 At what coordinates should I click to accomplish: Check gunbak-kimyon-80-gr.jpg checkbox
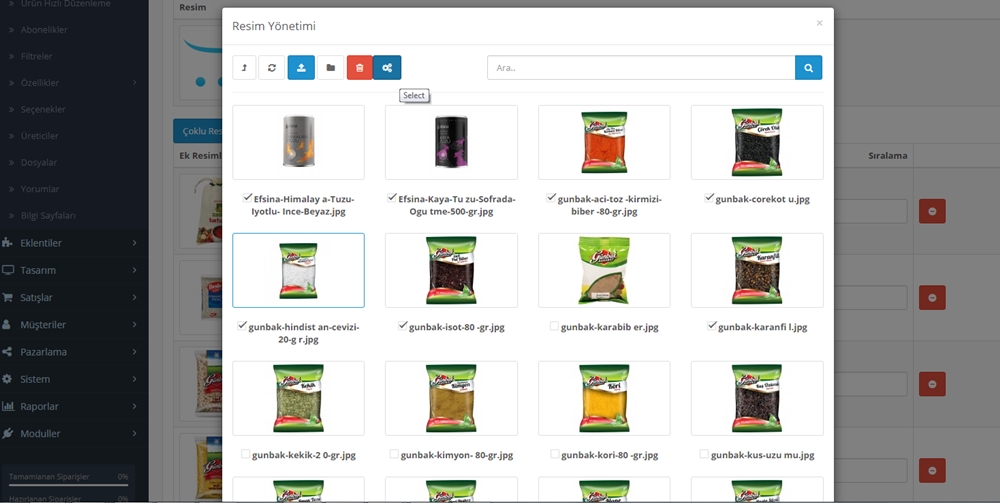(394, 454)
